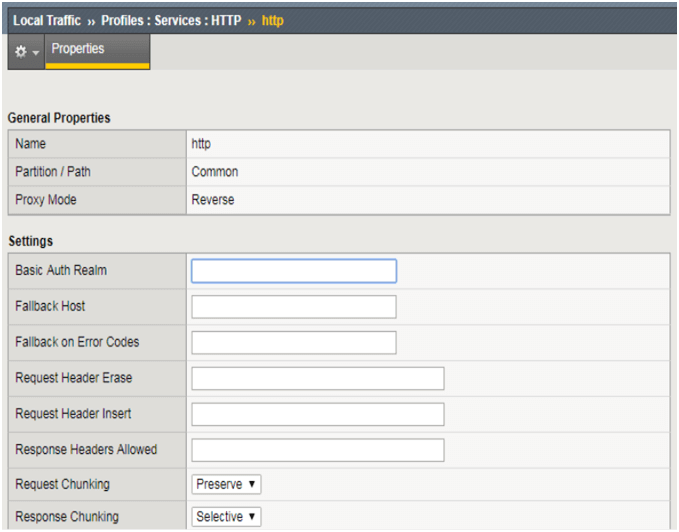Click the Request Header Insert label

73,414
